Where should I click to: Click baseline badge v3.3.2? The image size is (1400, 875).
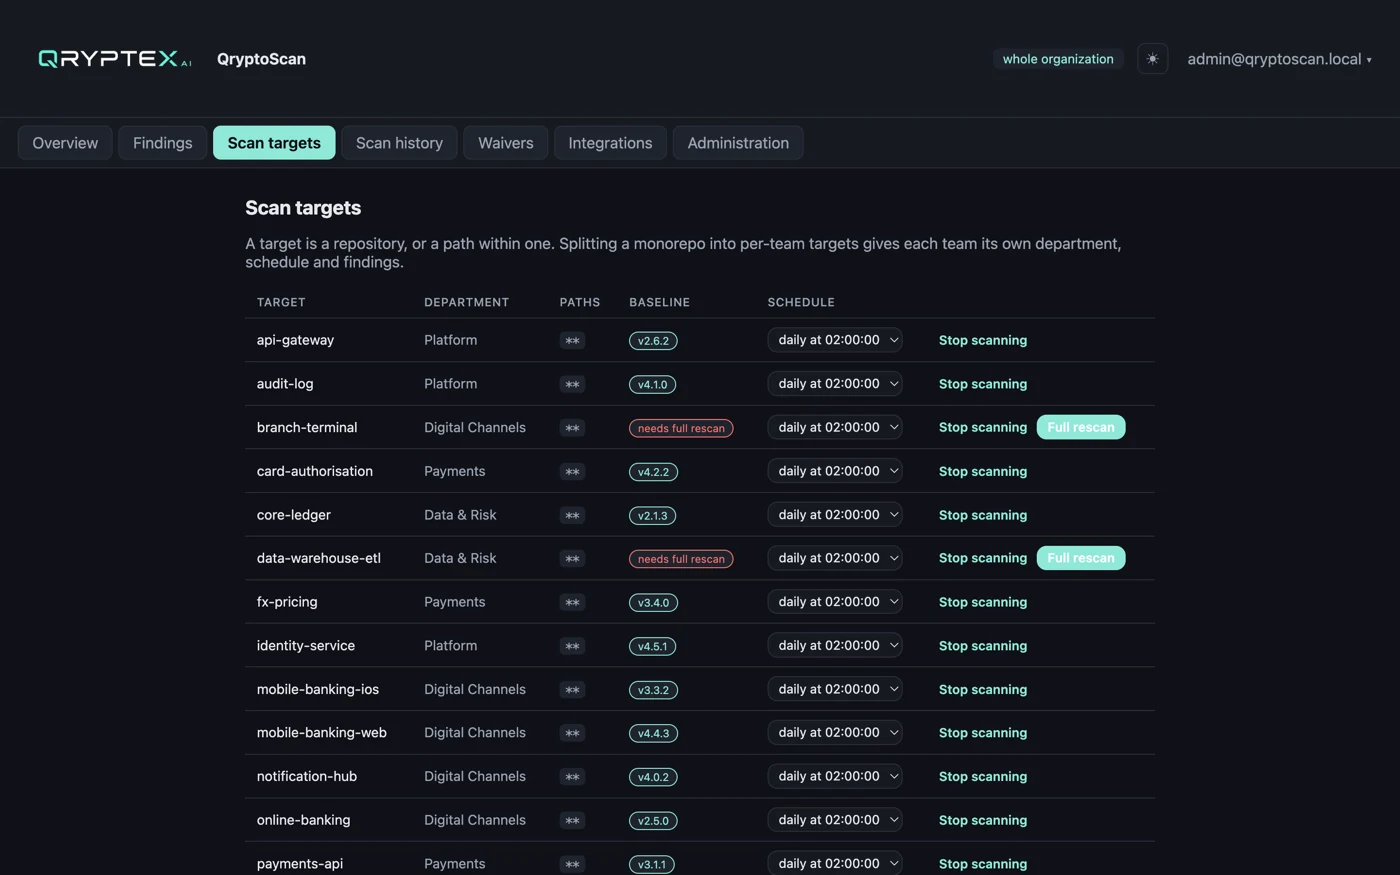[653, 690]
